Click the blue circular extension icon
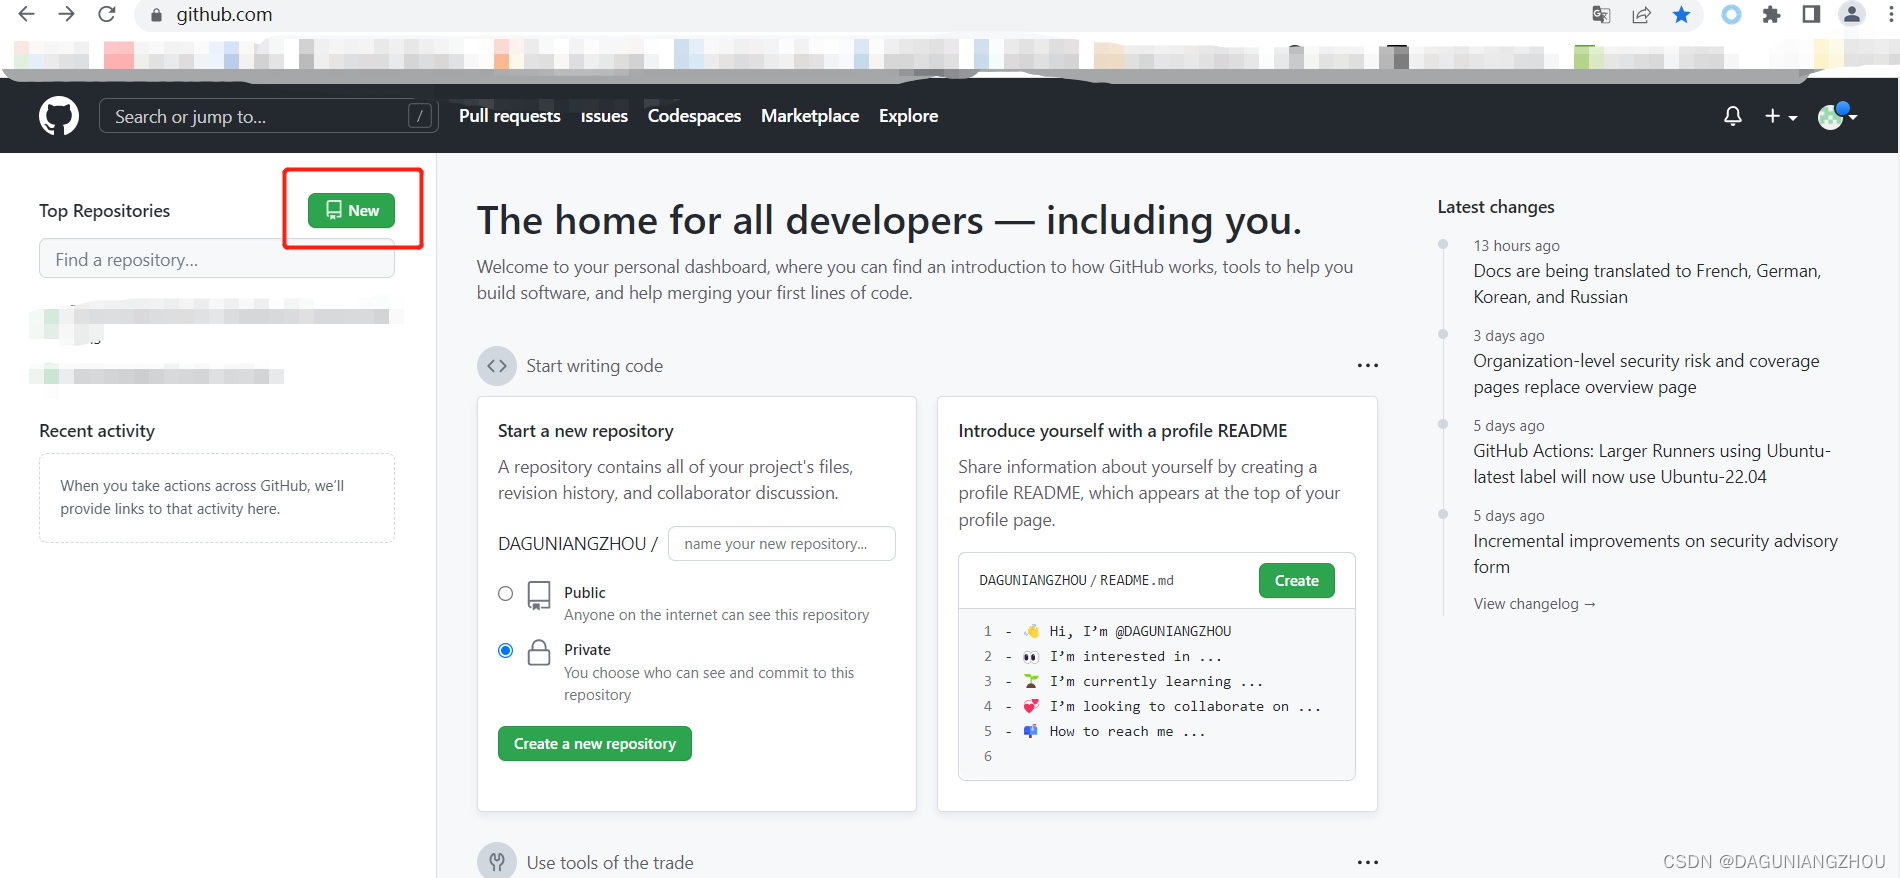The image size is (1900, 878). click(1731, 14)
